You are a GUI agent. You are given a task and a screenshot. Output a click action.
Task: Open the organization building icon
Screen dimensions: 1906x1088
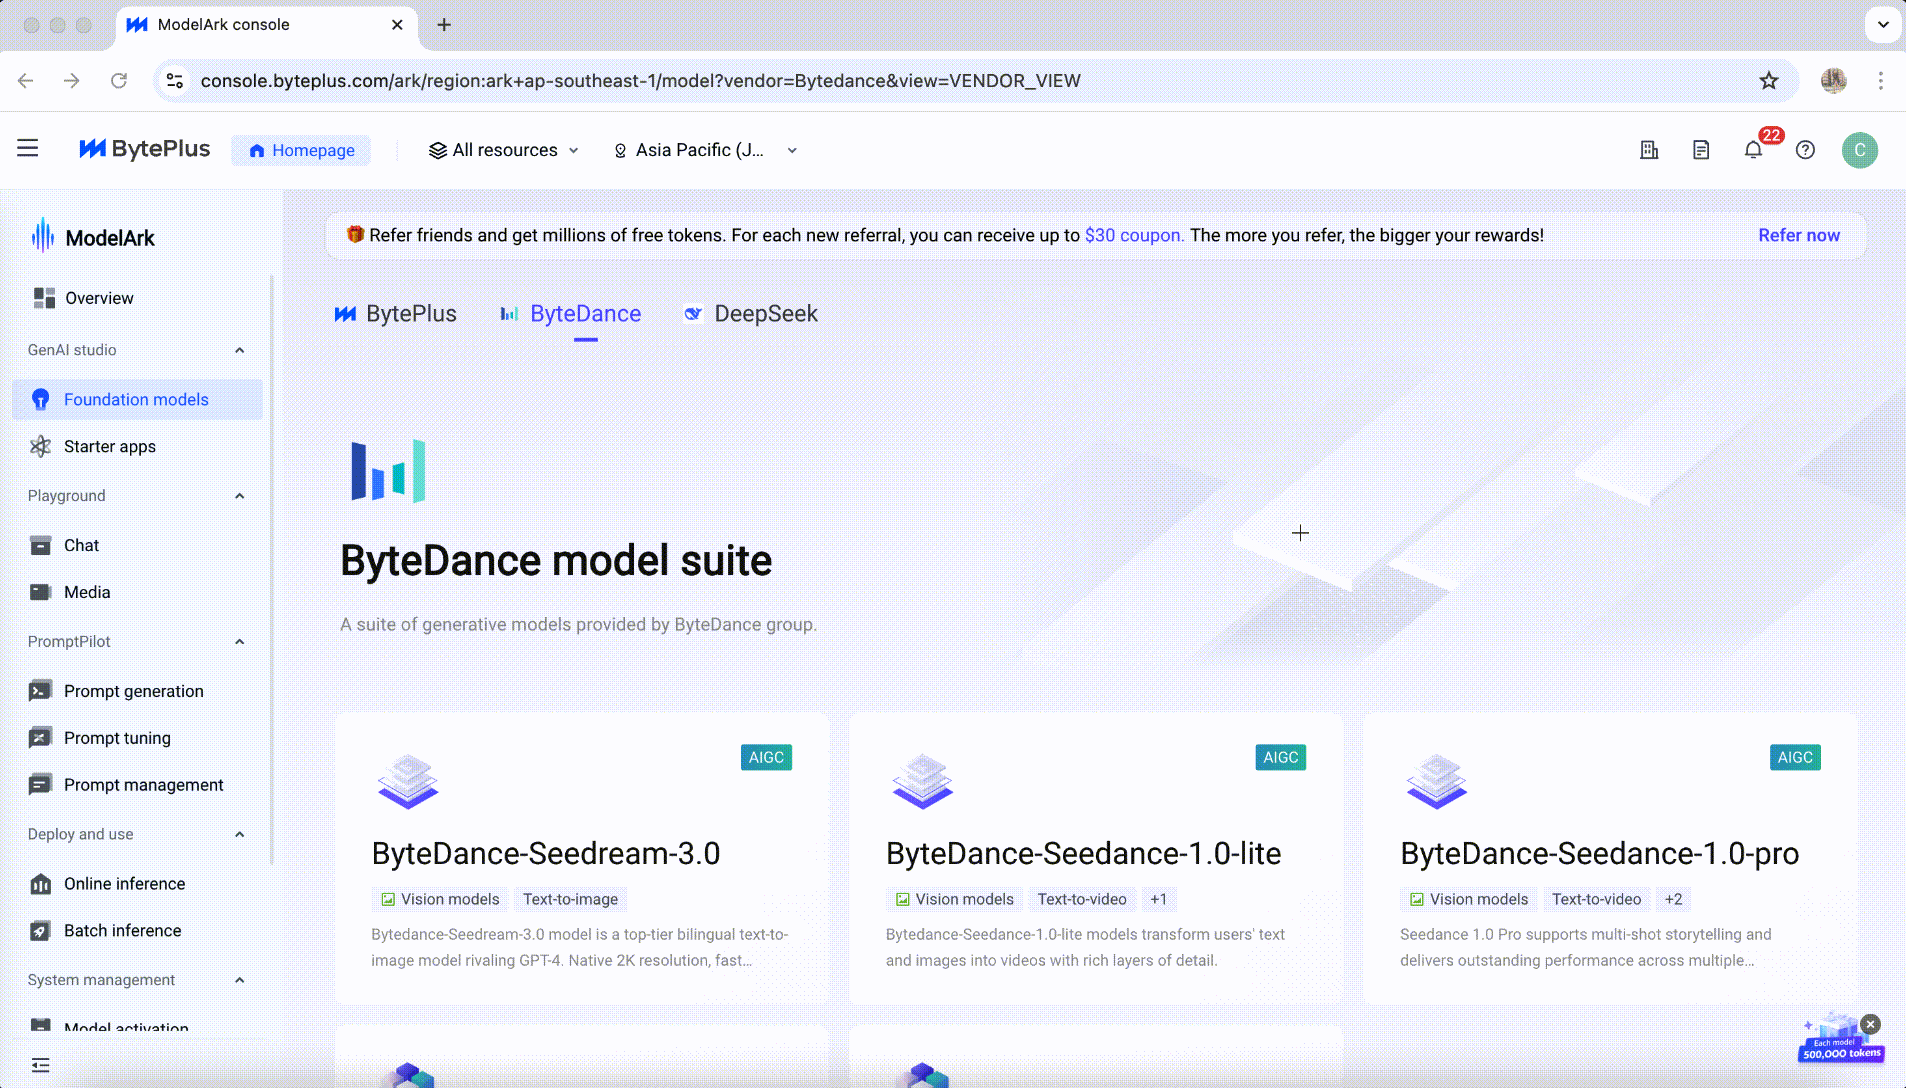1649,150
